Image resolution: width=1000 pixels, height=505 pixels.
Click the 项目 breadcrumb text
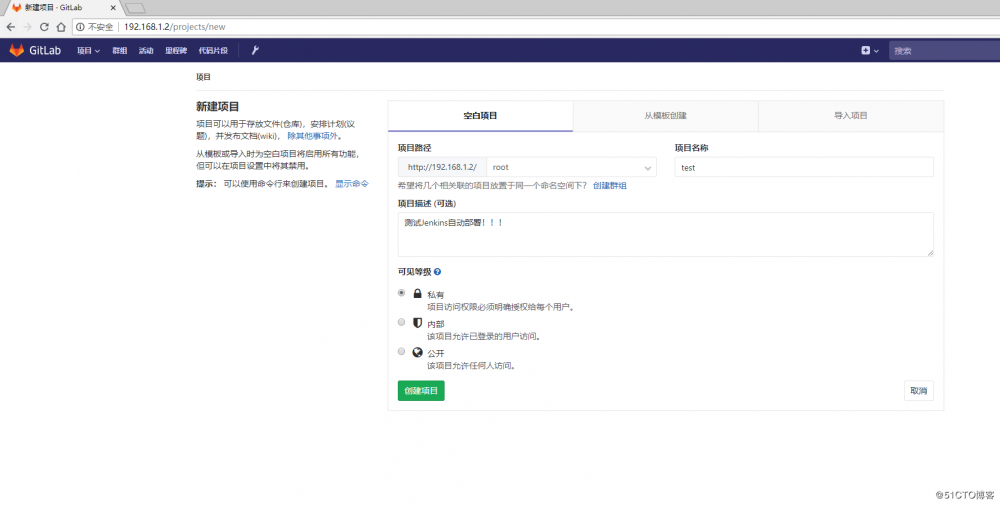point(203,77)
